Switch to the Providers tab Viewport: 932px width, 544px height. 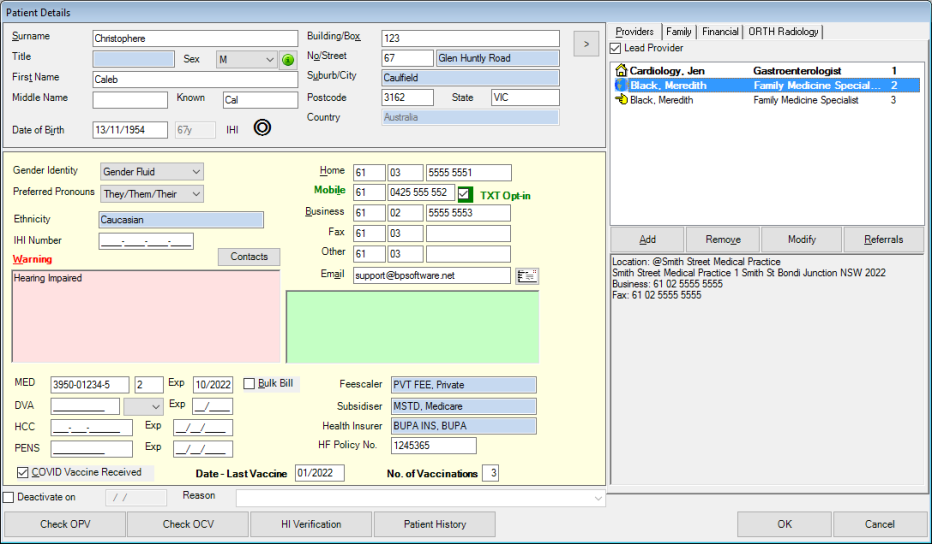coord(634,32)
